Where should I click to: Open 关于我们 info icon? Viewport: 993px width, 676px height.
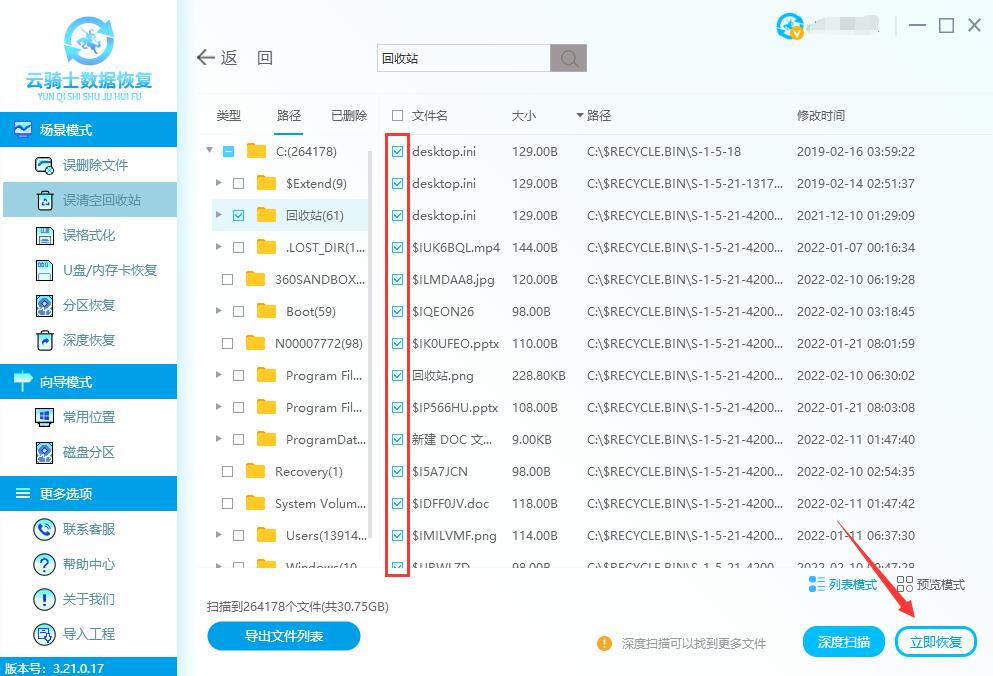(44, 599)
